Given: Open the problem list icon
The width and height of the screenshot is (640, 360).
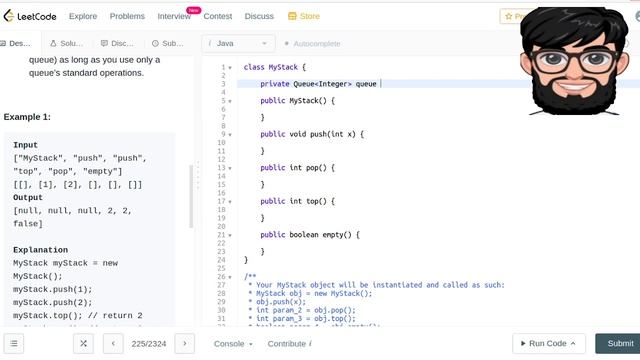Looking at the screenshot, I should (x=14, y=343).
